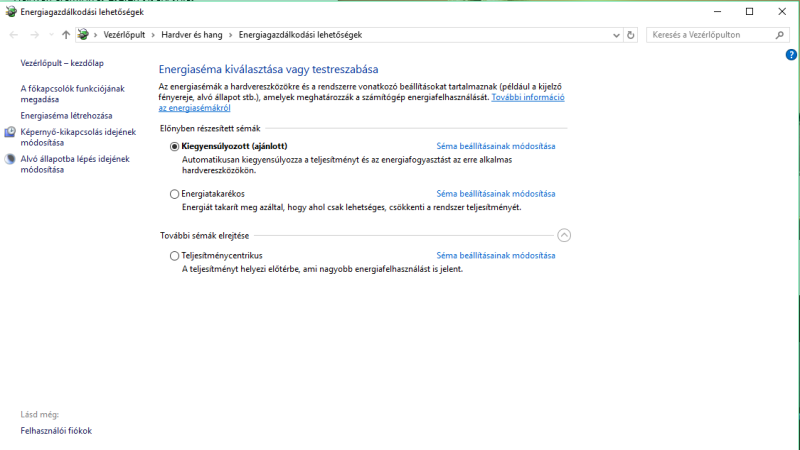
Task: Open Vezérlőpult – kezdőlap link
Action: 62,63
